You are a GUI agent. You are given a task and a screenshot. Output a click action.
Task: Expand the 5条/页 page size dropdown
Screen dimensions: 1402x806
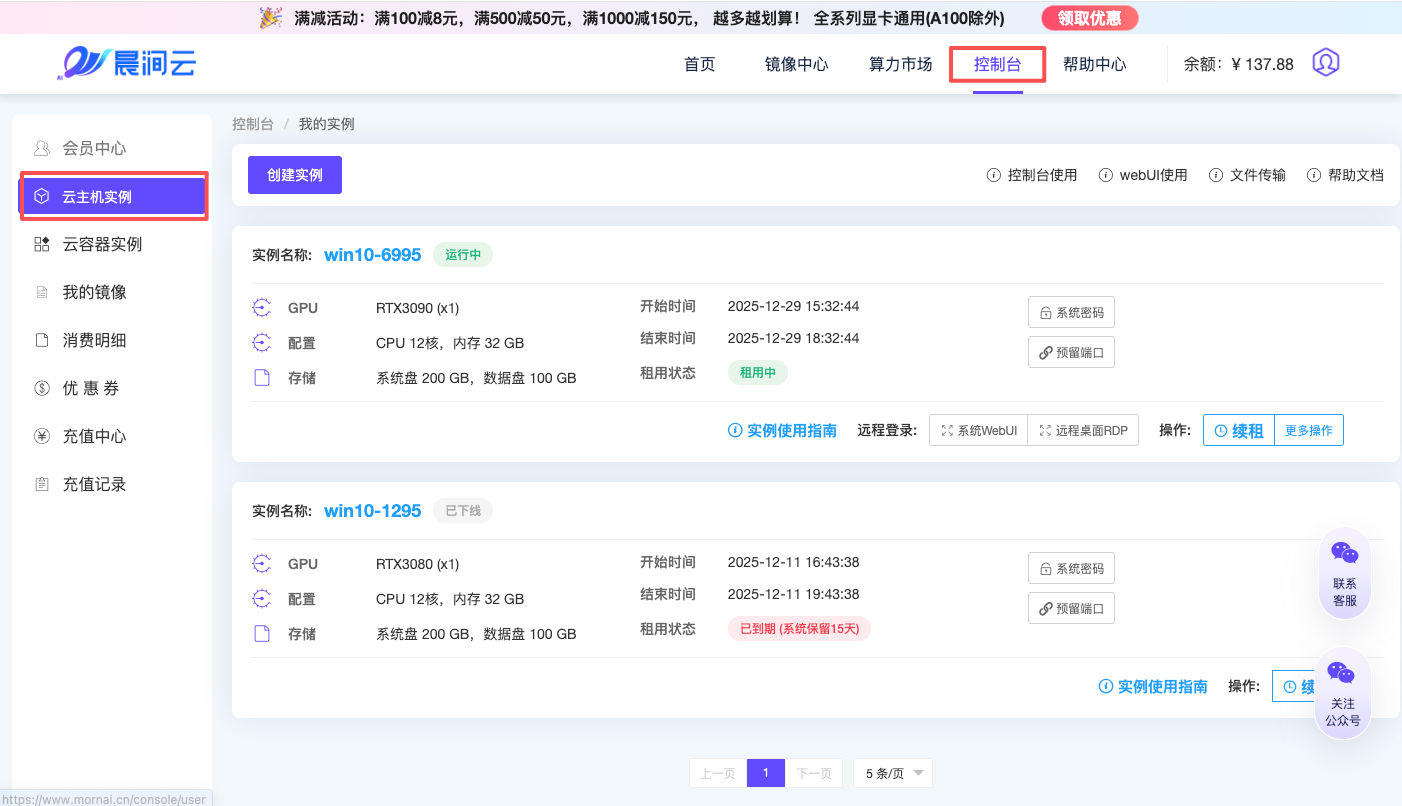coord(892,773)
